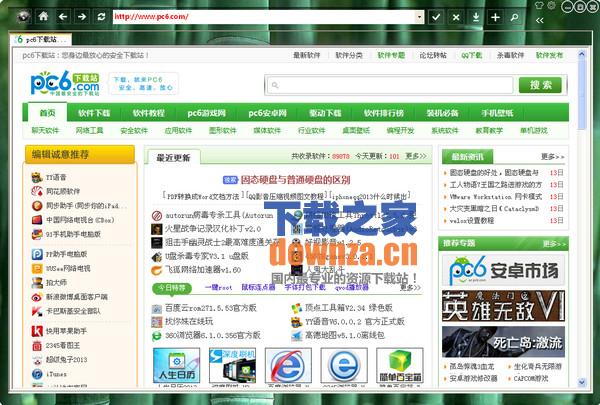
Task: Expand 更多>> next to 最新资讯
Action: tap(552, 157)
